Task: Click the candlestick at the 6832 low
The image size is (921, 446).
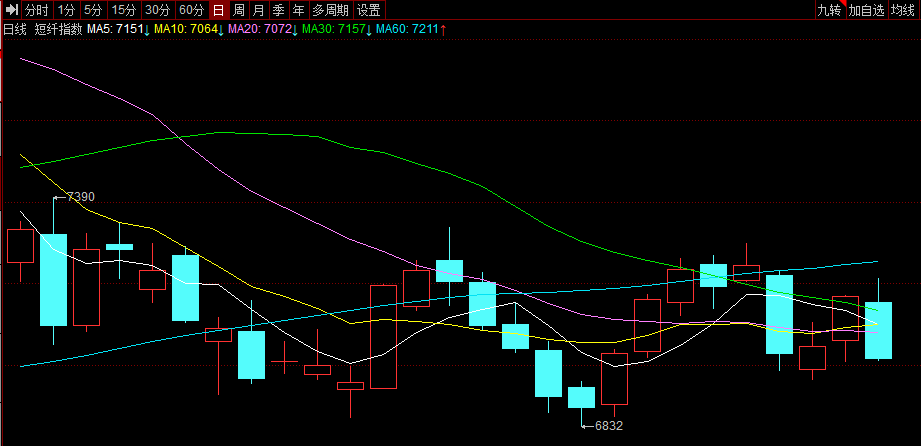Action: pos(581,397)
